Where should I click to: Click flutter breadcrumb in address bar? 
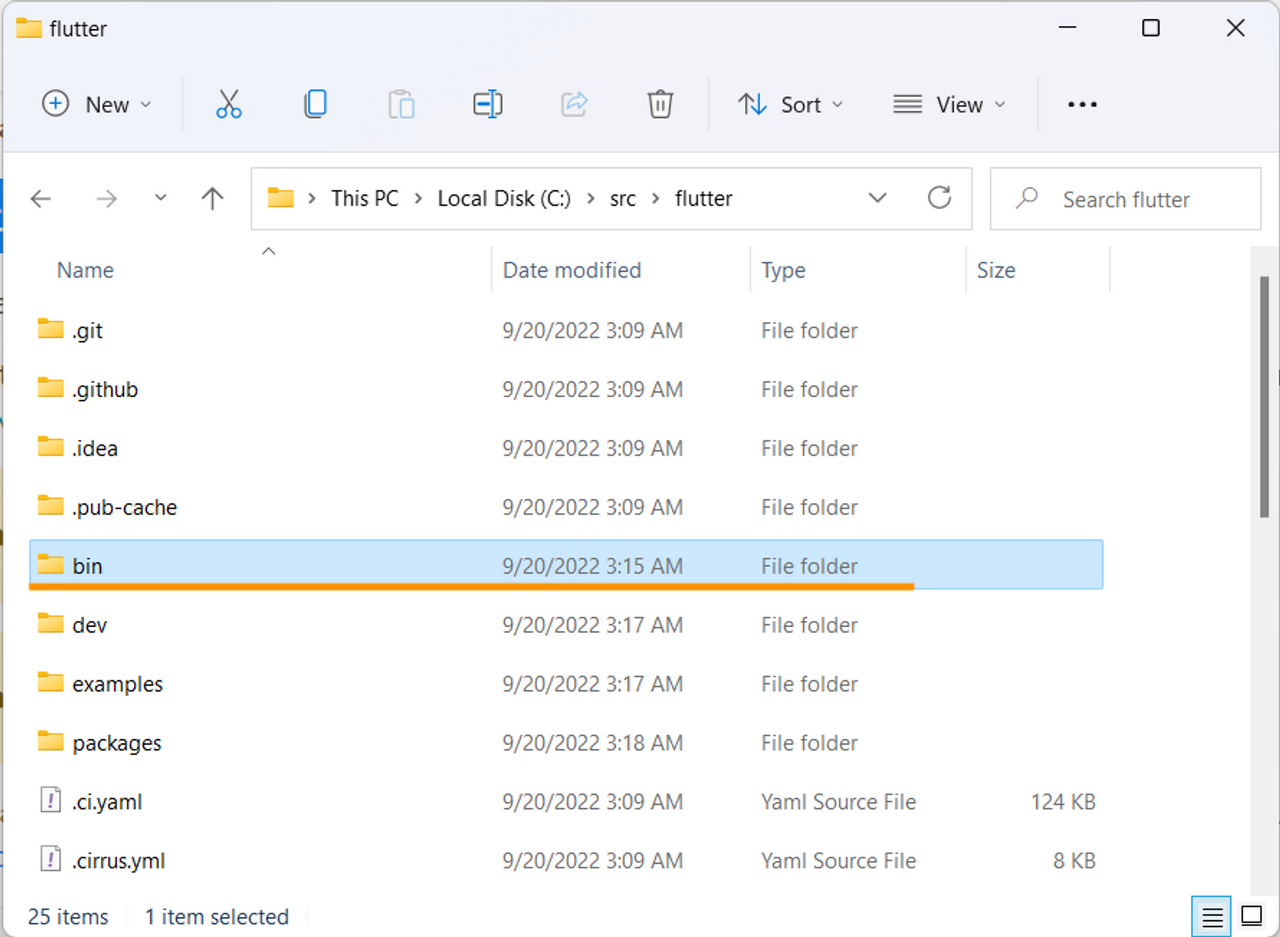[x=703, y=199]
